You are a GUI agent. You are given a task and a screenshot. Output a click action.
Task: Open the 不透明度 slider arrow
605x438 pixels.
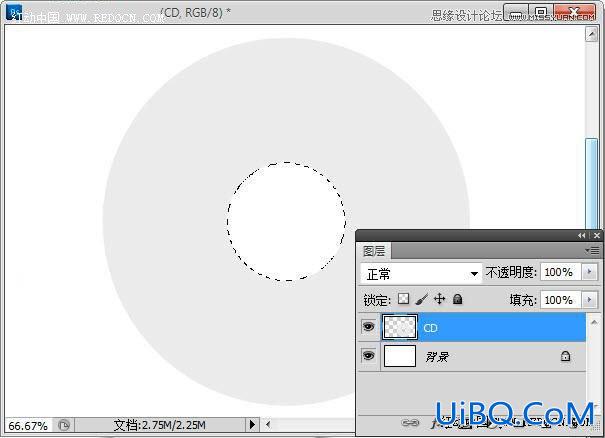589,272
